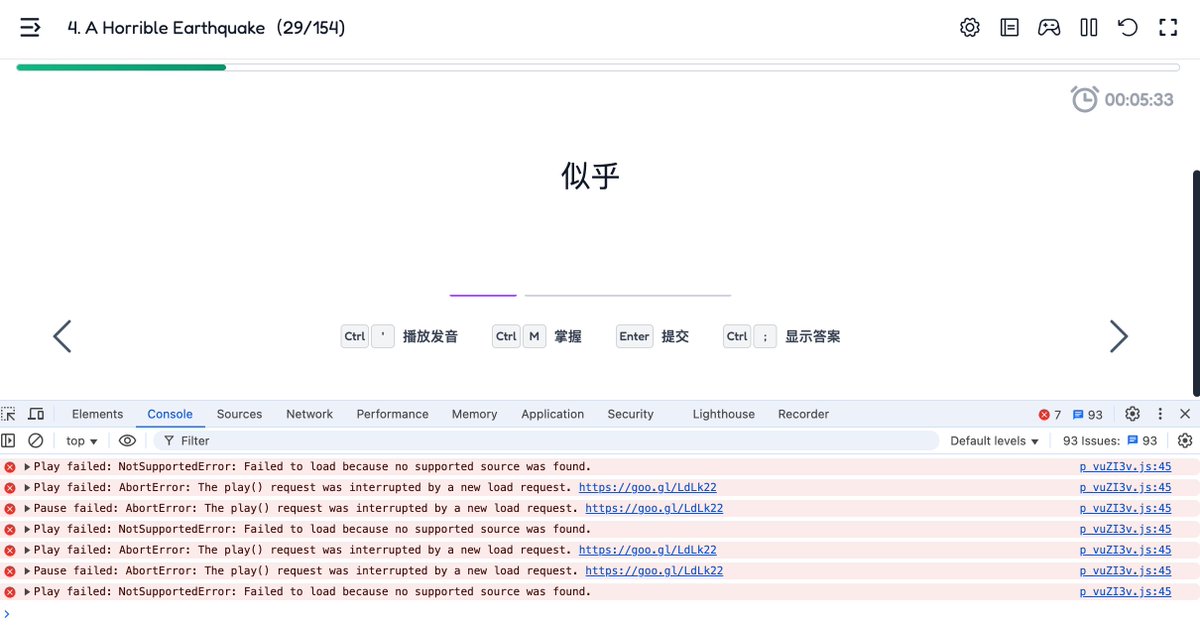
Task: Open the settings gear in top bar
Action: pos(969,28)
